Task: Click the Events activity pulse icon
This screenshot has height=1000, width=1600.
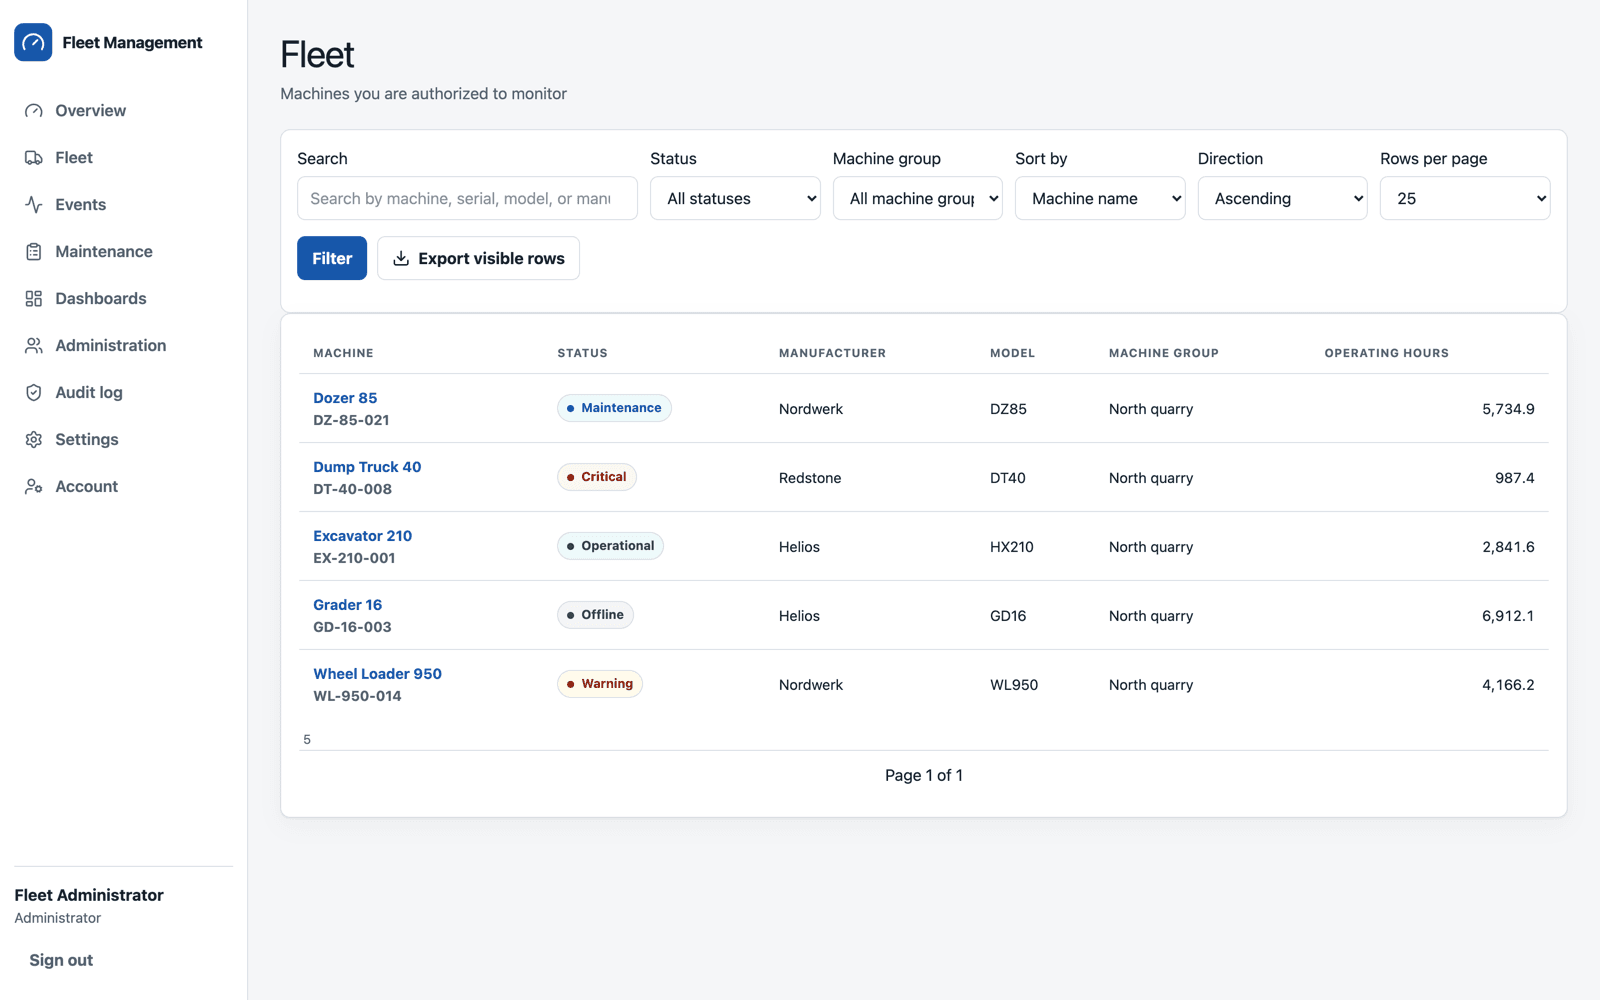Action: click(x=34, y=205)
